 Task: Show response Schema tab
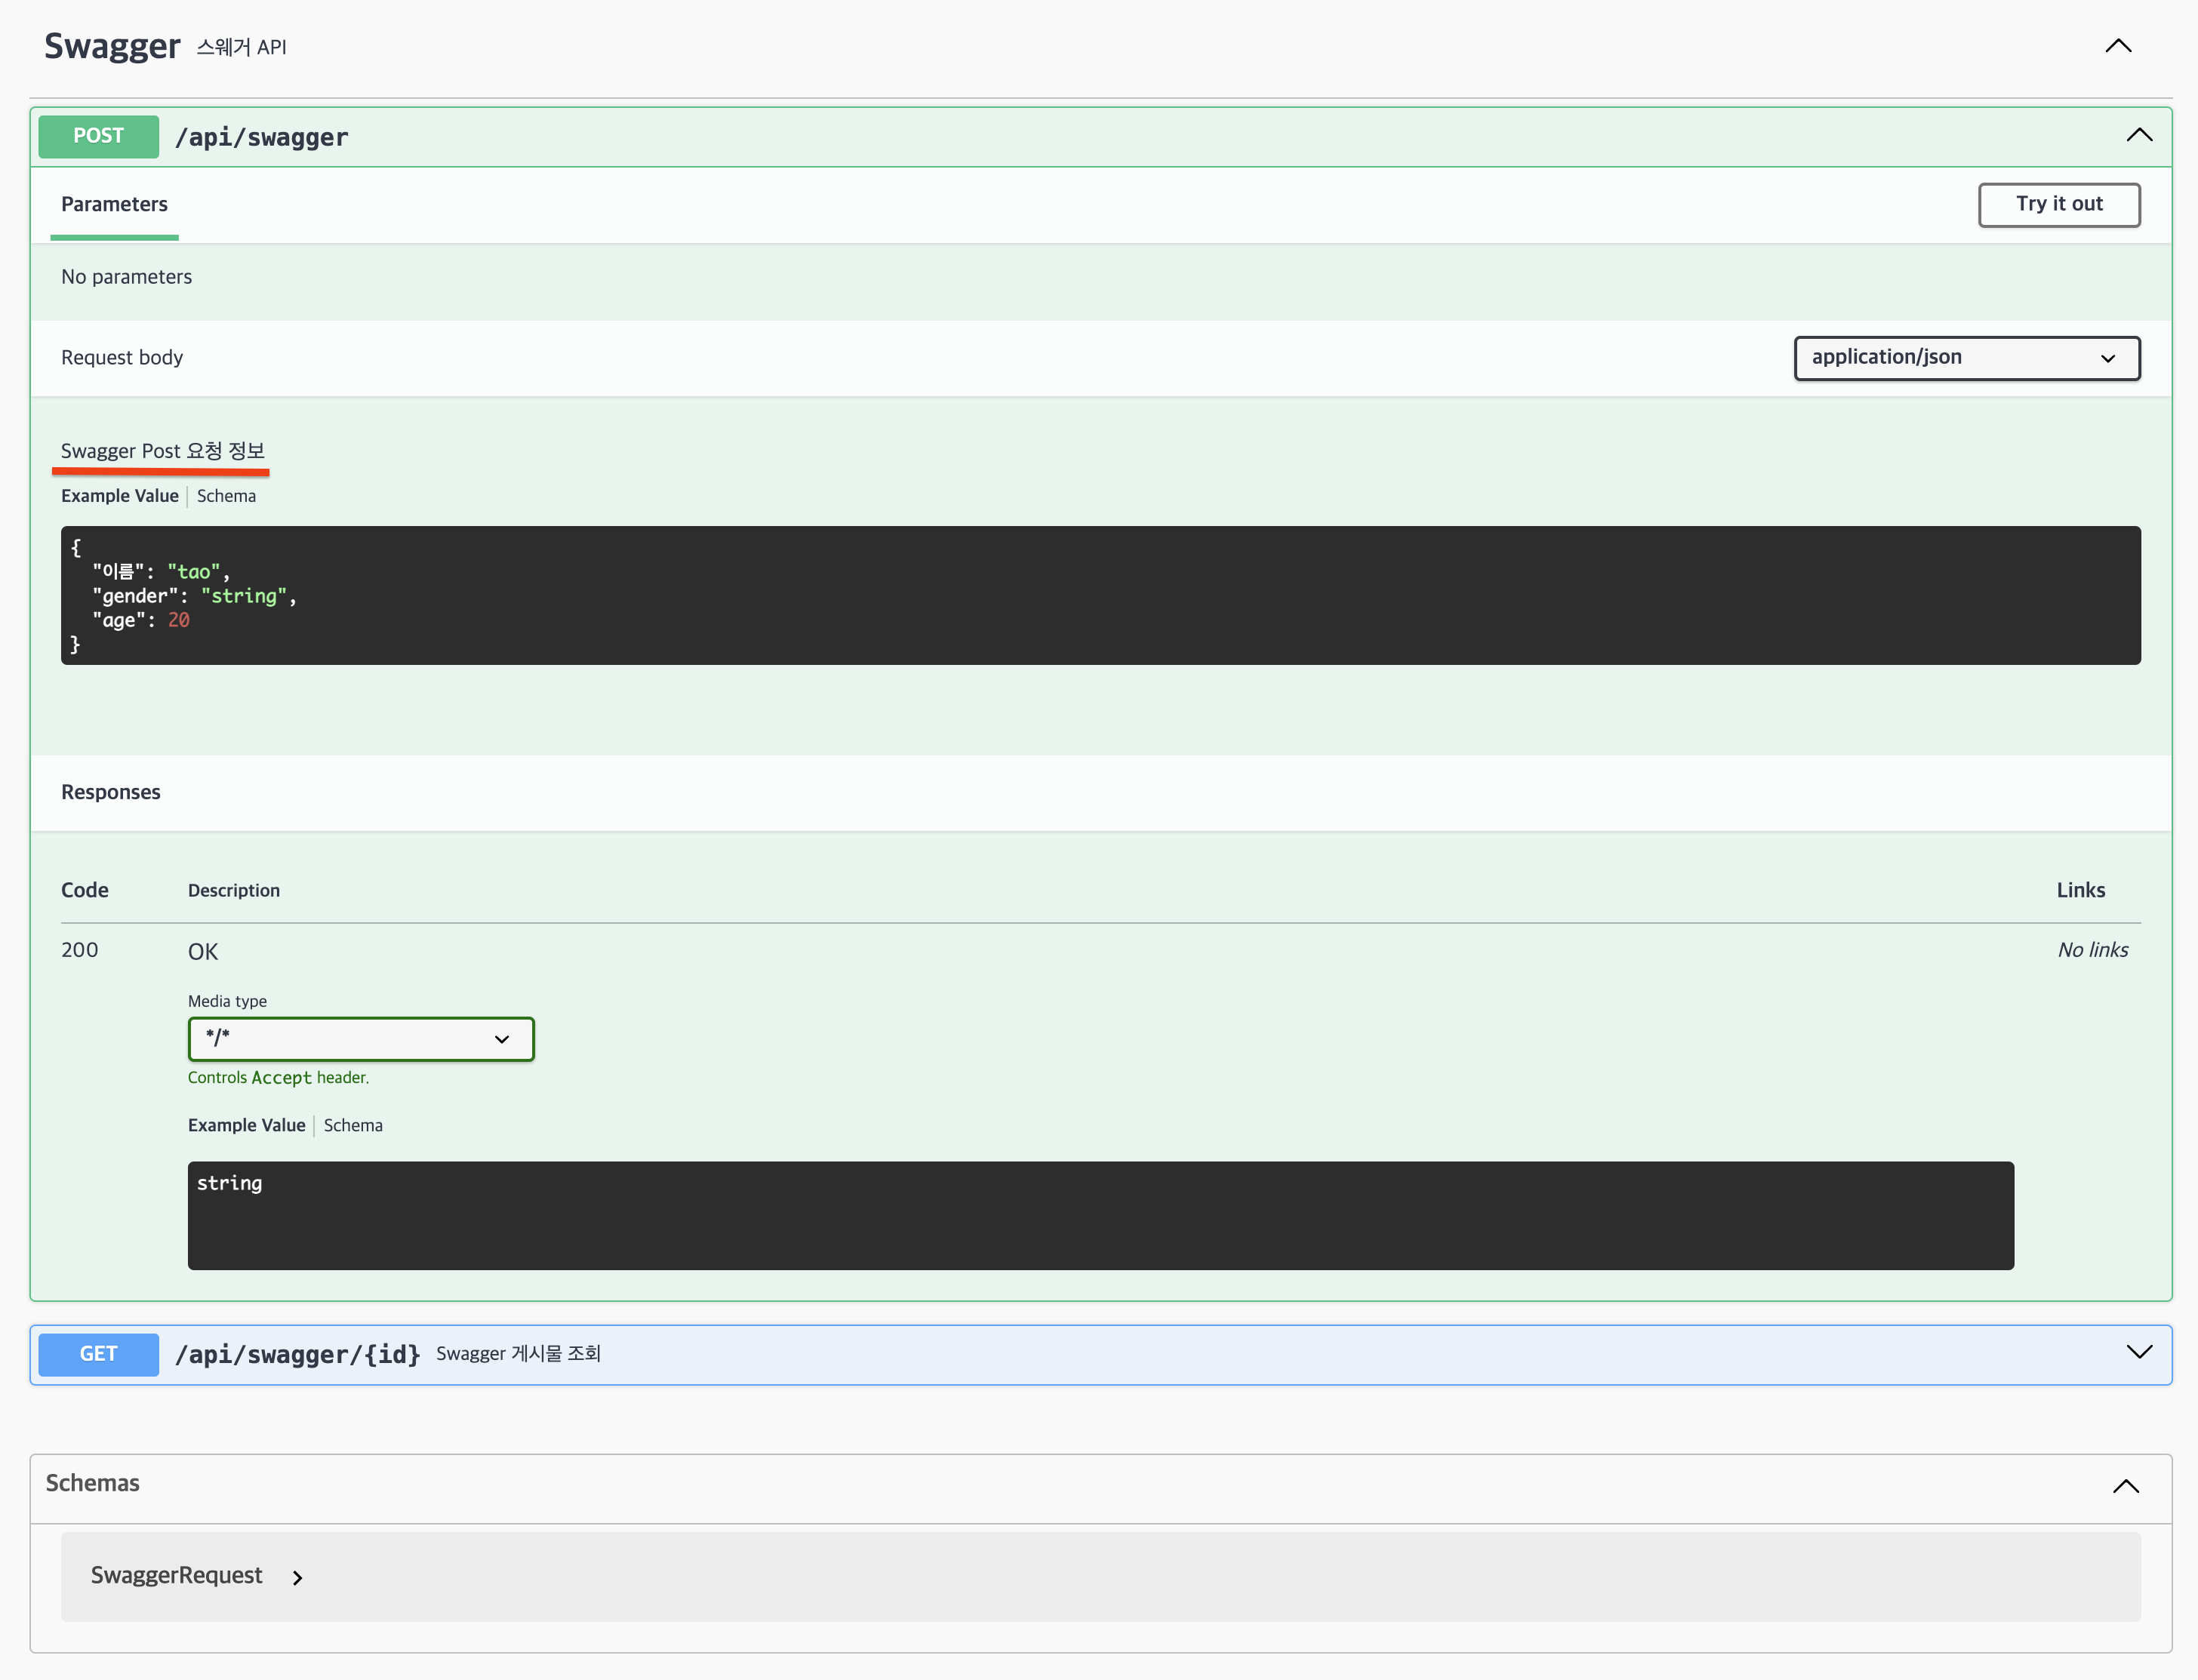(353, 1125)
